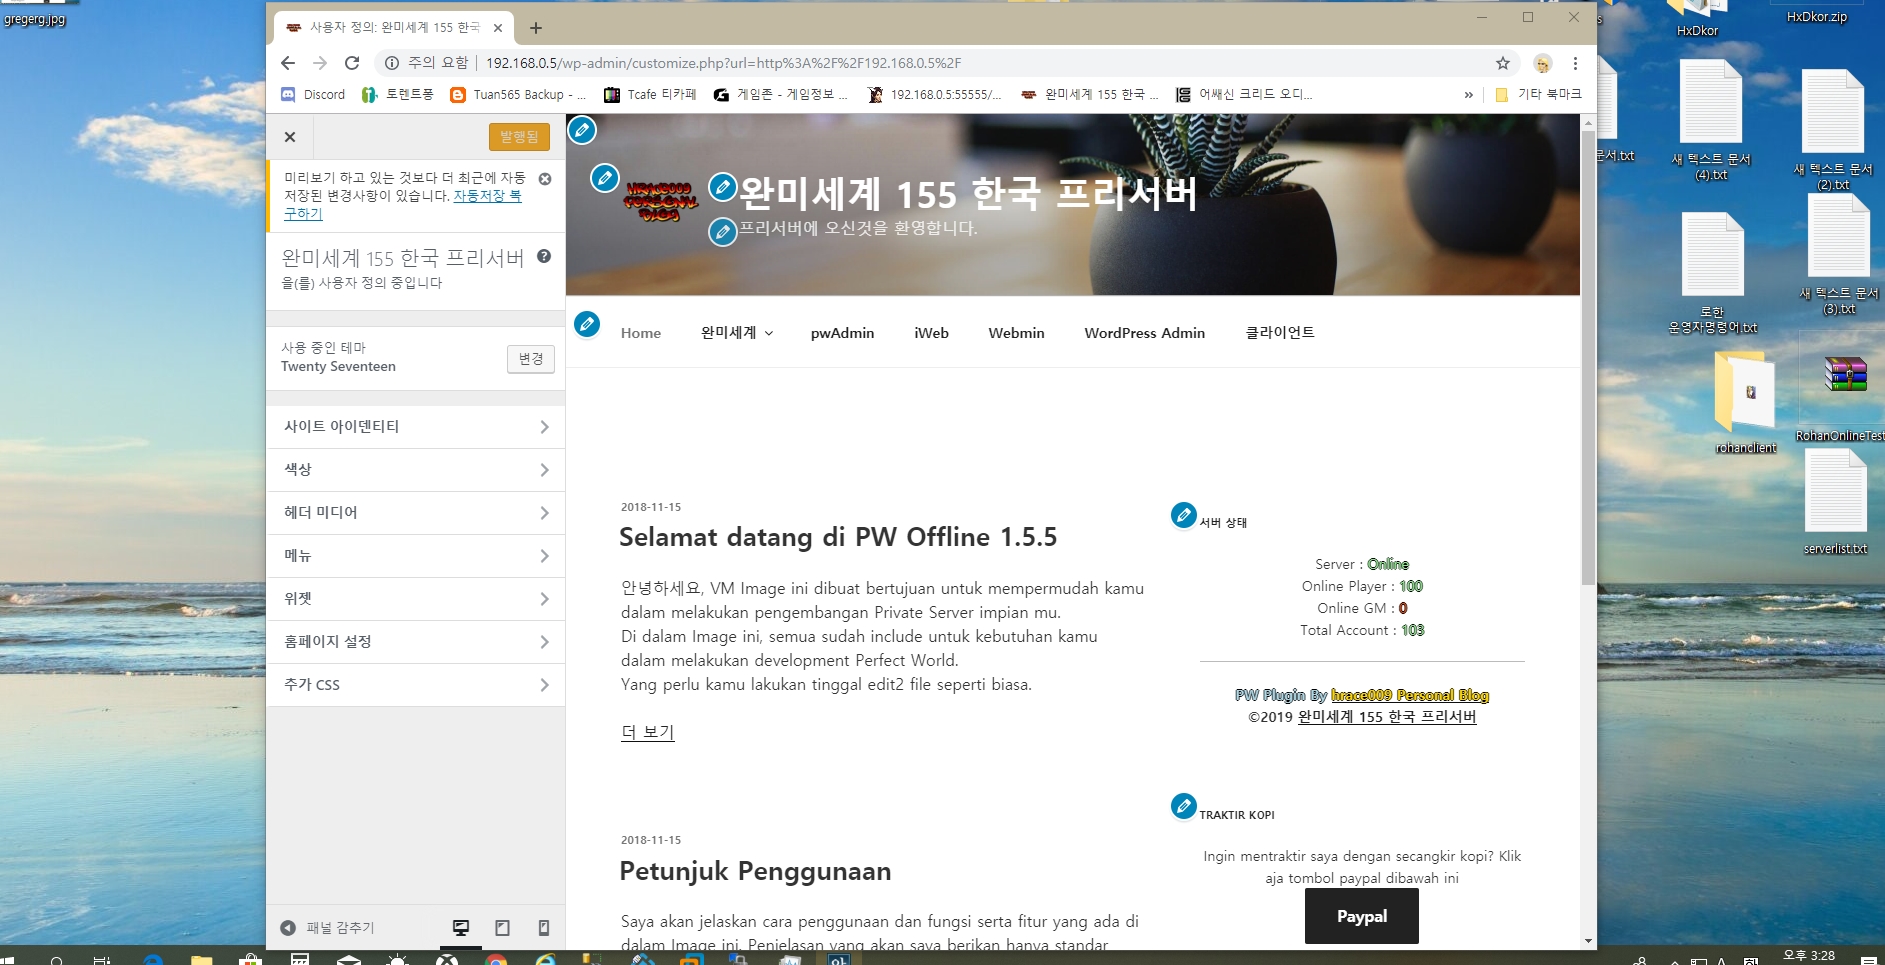Switch to desktop preview mode
The width and height of the screenshot is (1885, 965).
coord(461,928)
